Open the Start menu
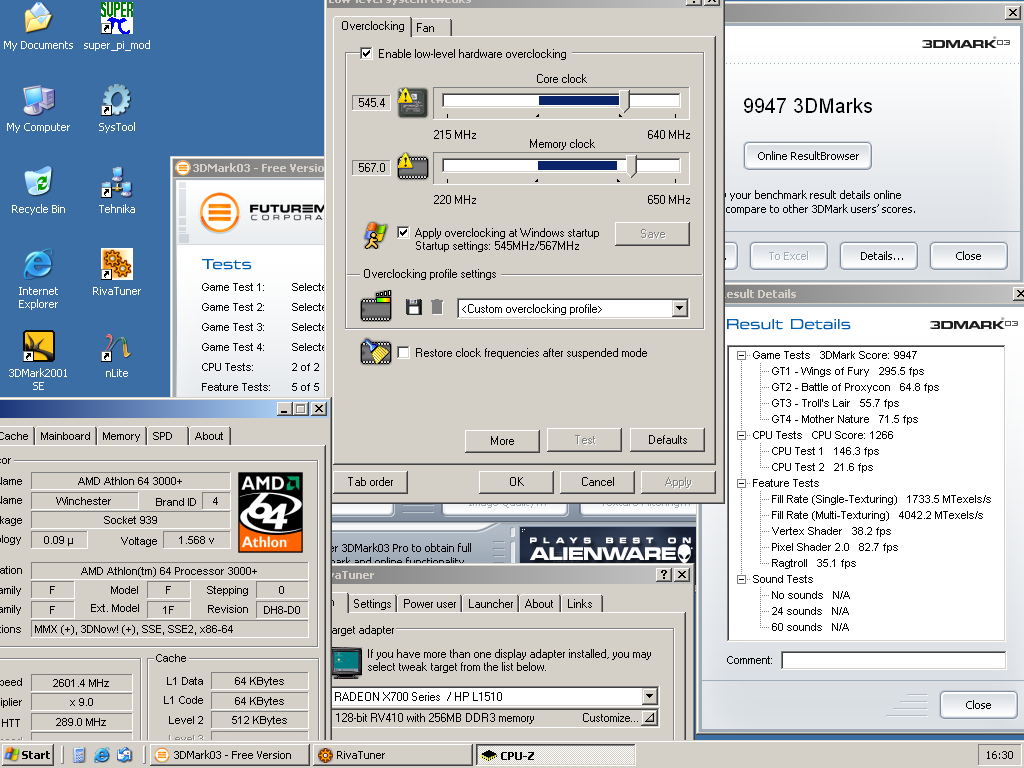 pos(29,755)
